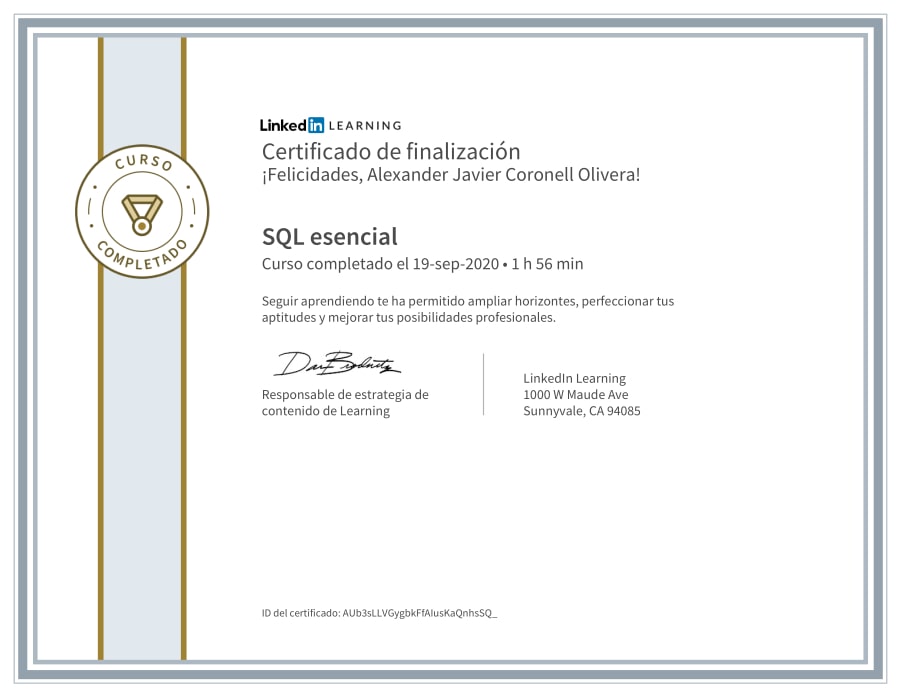
Task: Select the "Certificado de finalización" heading
Action: tap(391, 152)
